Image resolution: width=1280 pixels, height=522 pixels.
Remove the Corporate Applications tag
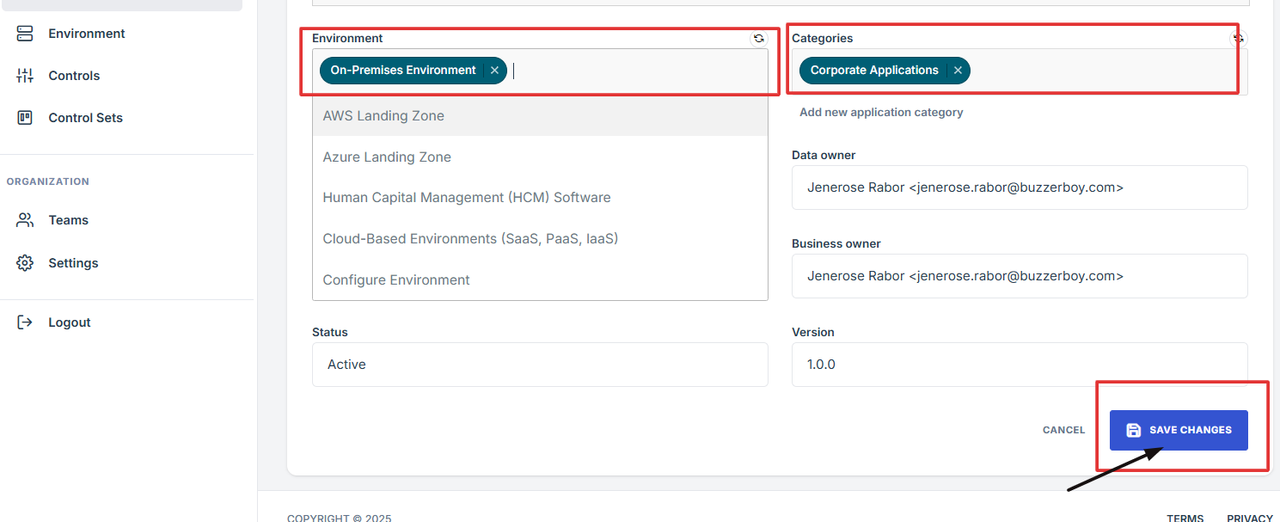click(957, 71)
